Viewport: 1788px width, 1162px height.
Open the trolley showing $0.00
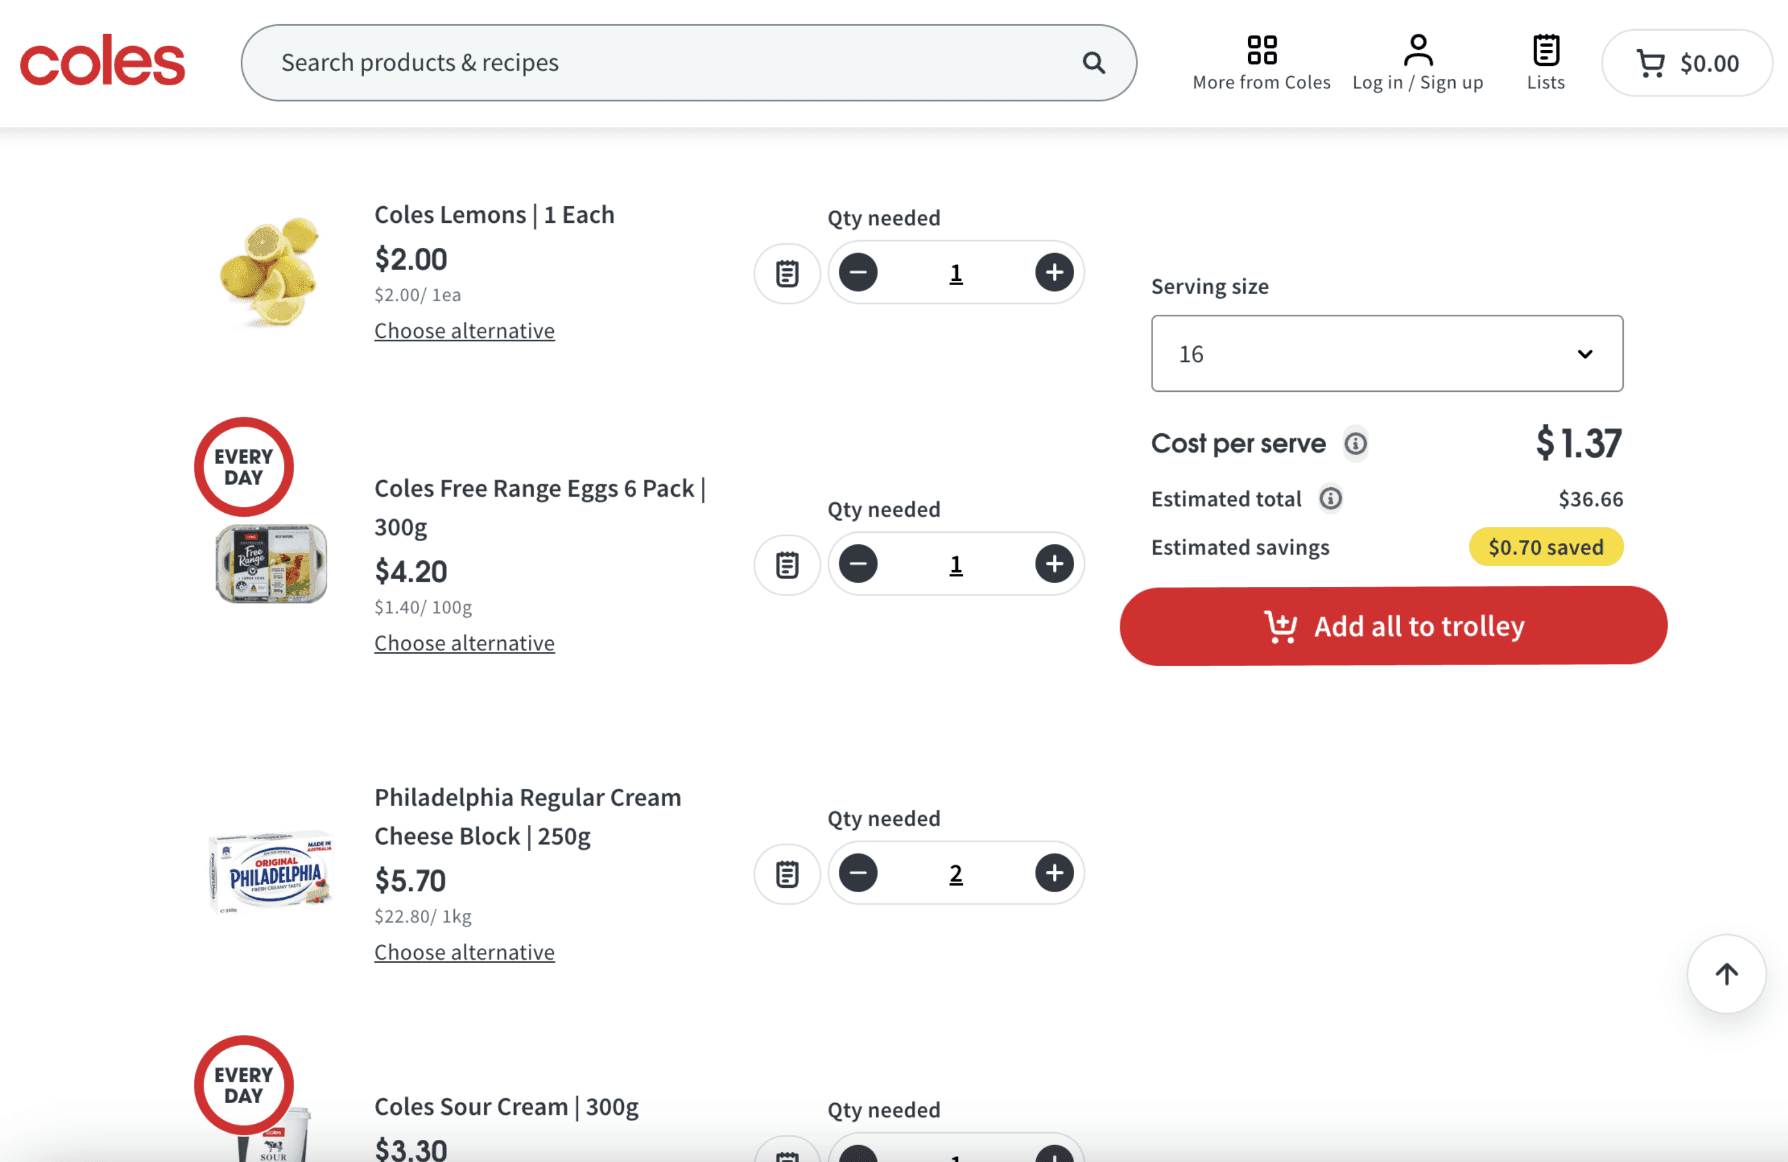tap(1687, 63)
